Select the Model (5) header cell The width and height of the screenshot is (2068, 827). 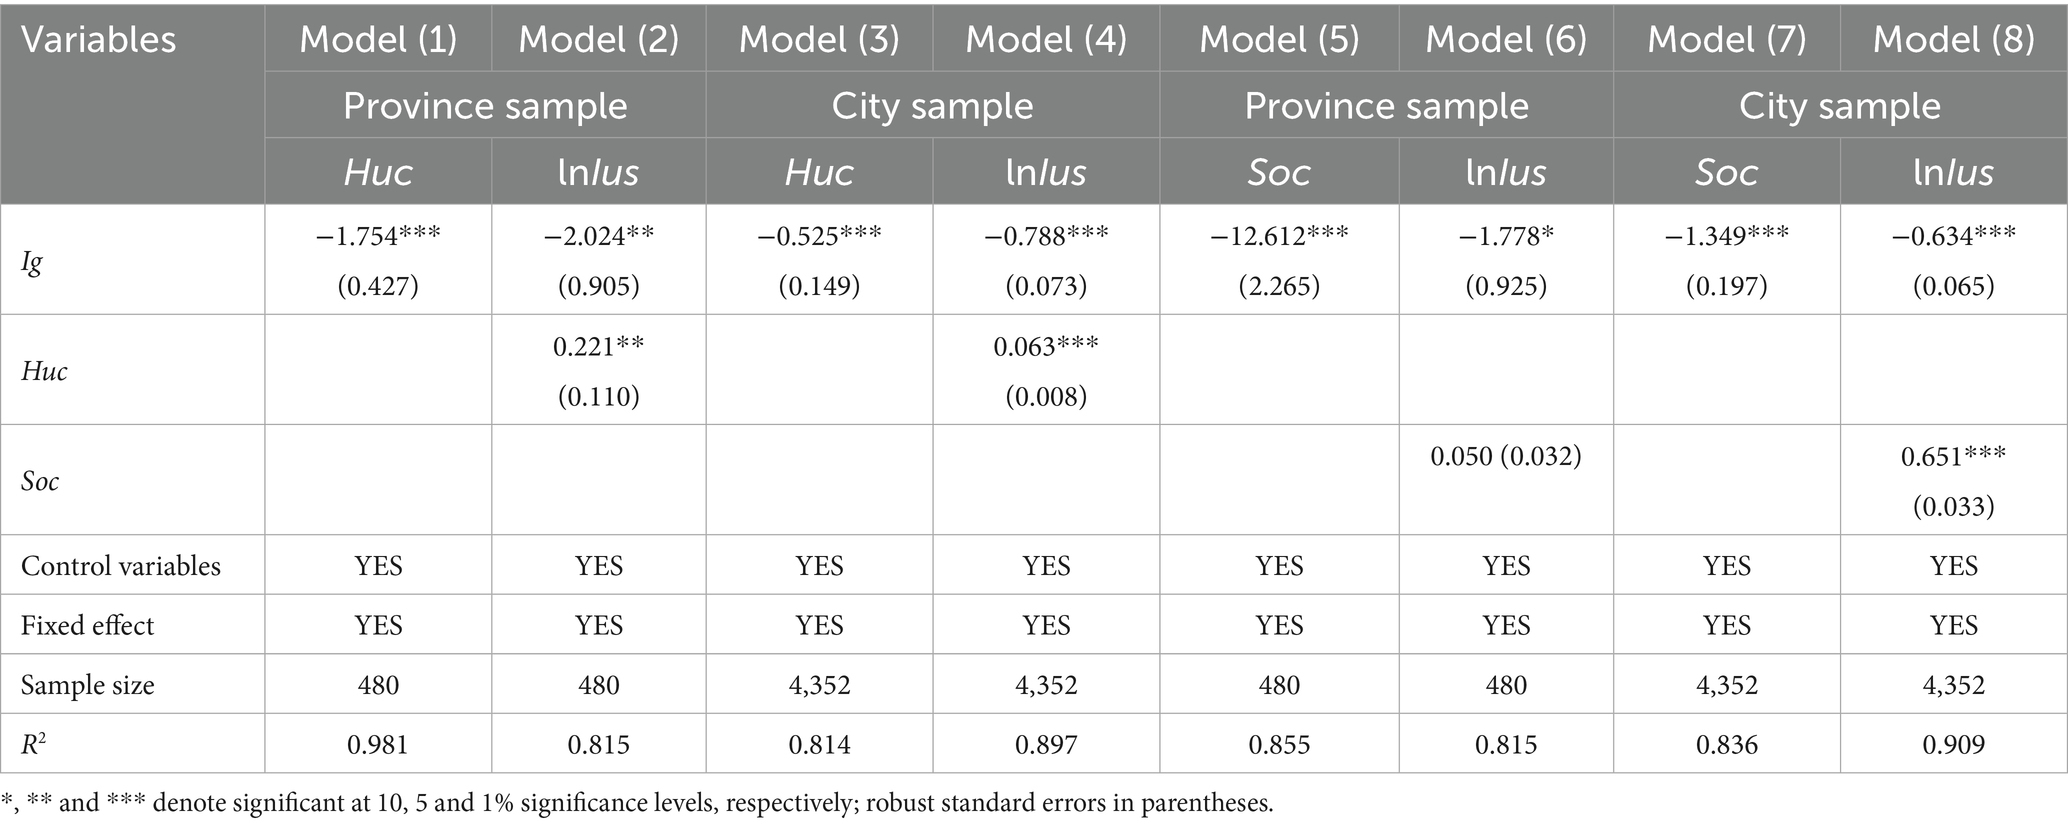pyautogui.click(x=1279, y=40)
